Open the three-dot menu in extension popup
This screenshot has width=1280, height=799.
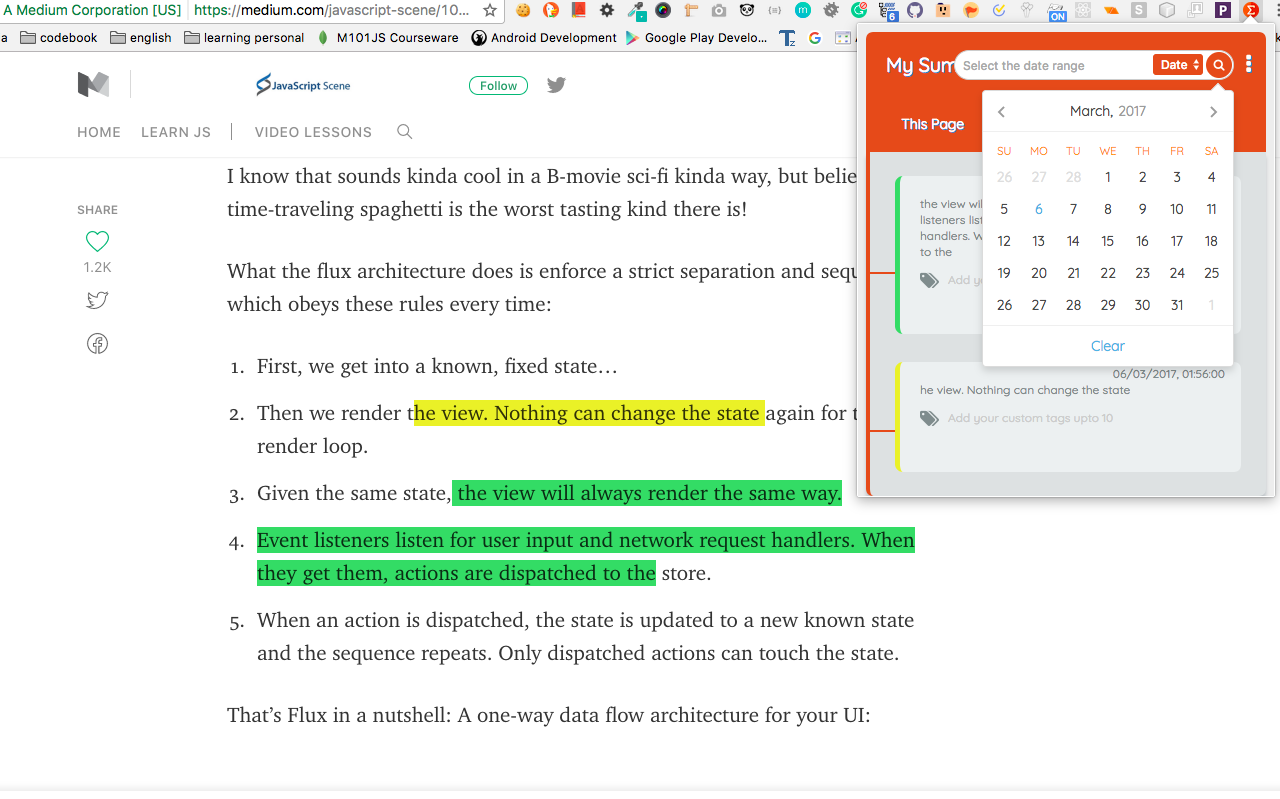(1249, 65)
